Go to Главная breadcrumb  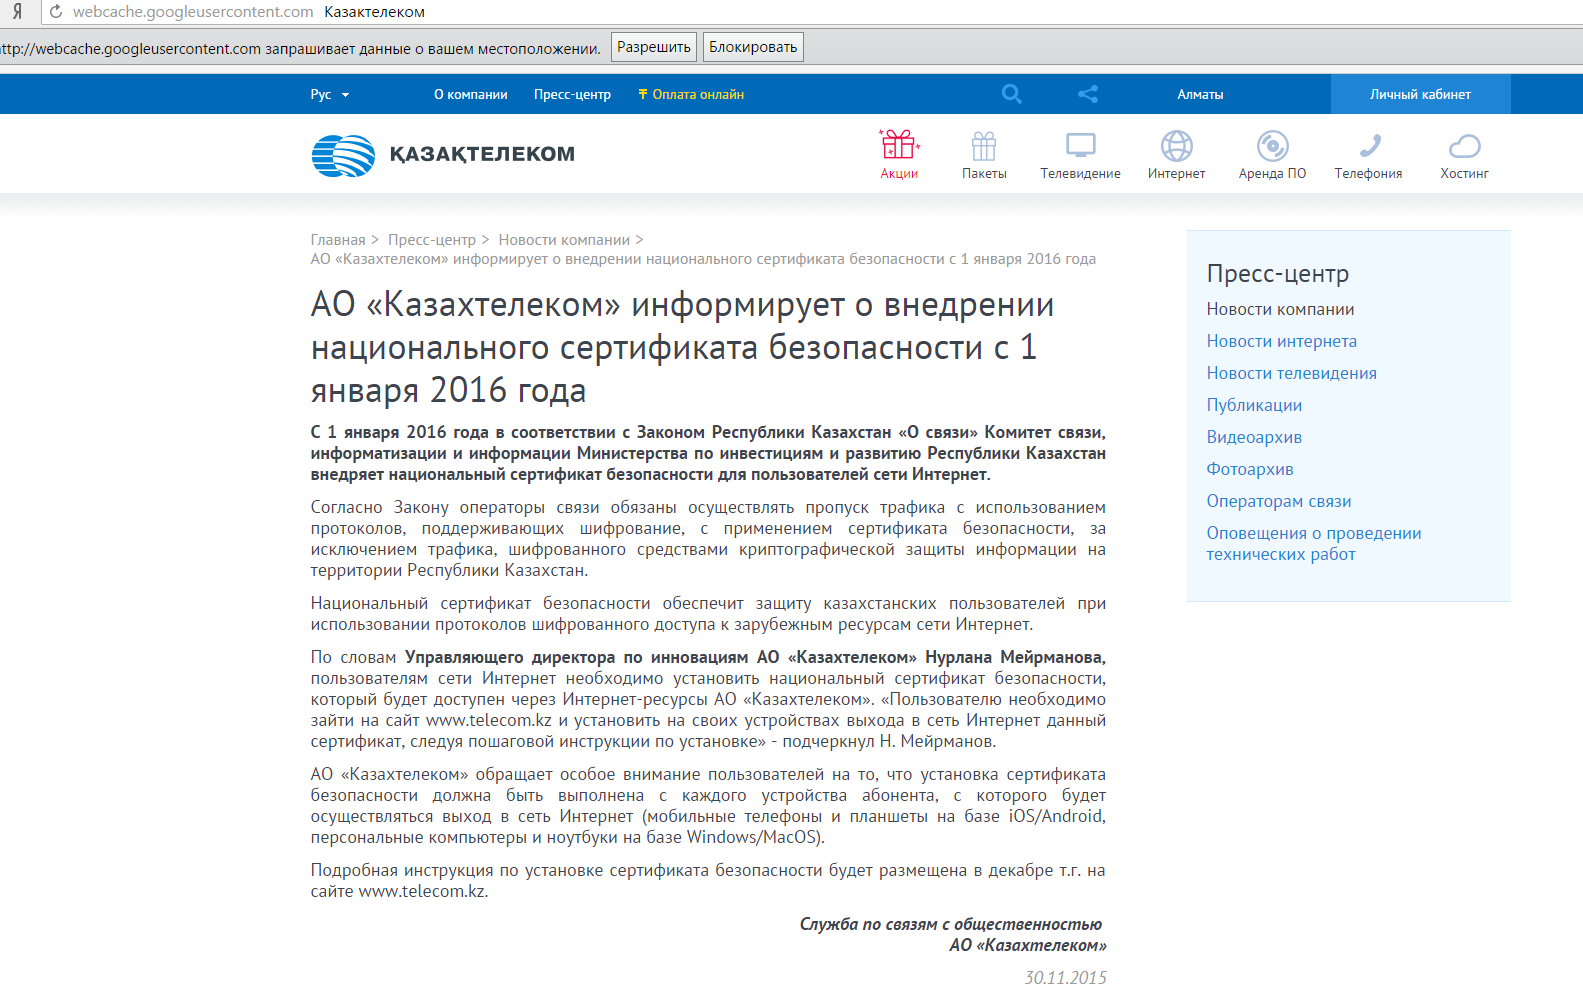(338, 240)
